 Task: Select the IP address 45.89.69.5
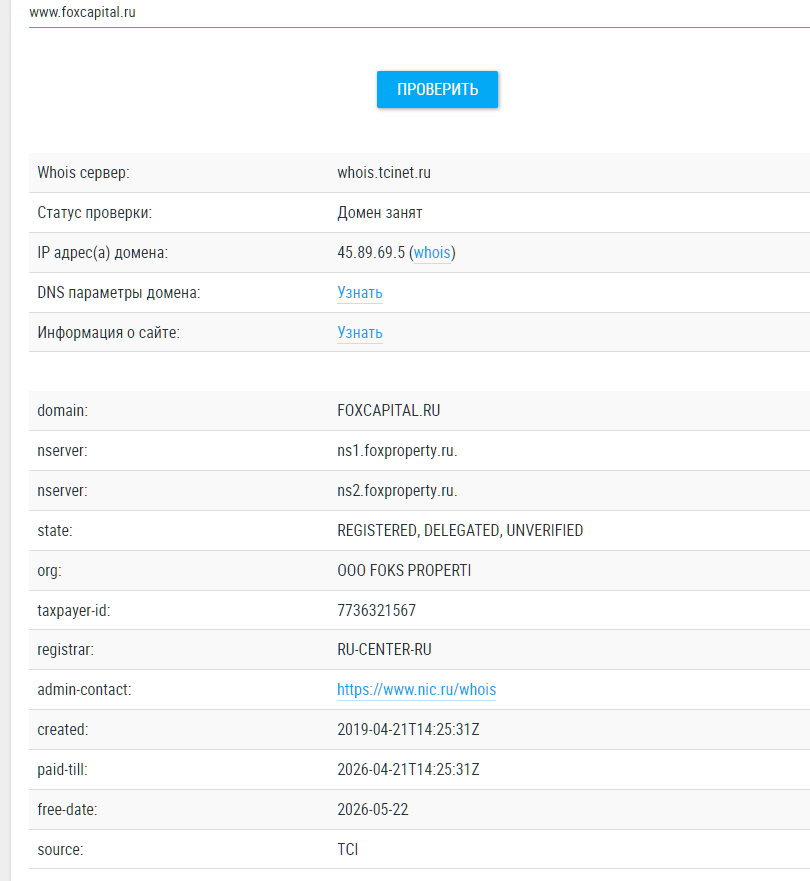(371, 253)
